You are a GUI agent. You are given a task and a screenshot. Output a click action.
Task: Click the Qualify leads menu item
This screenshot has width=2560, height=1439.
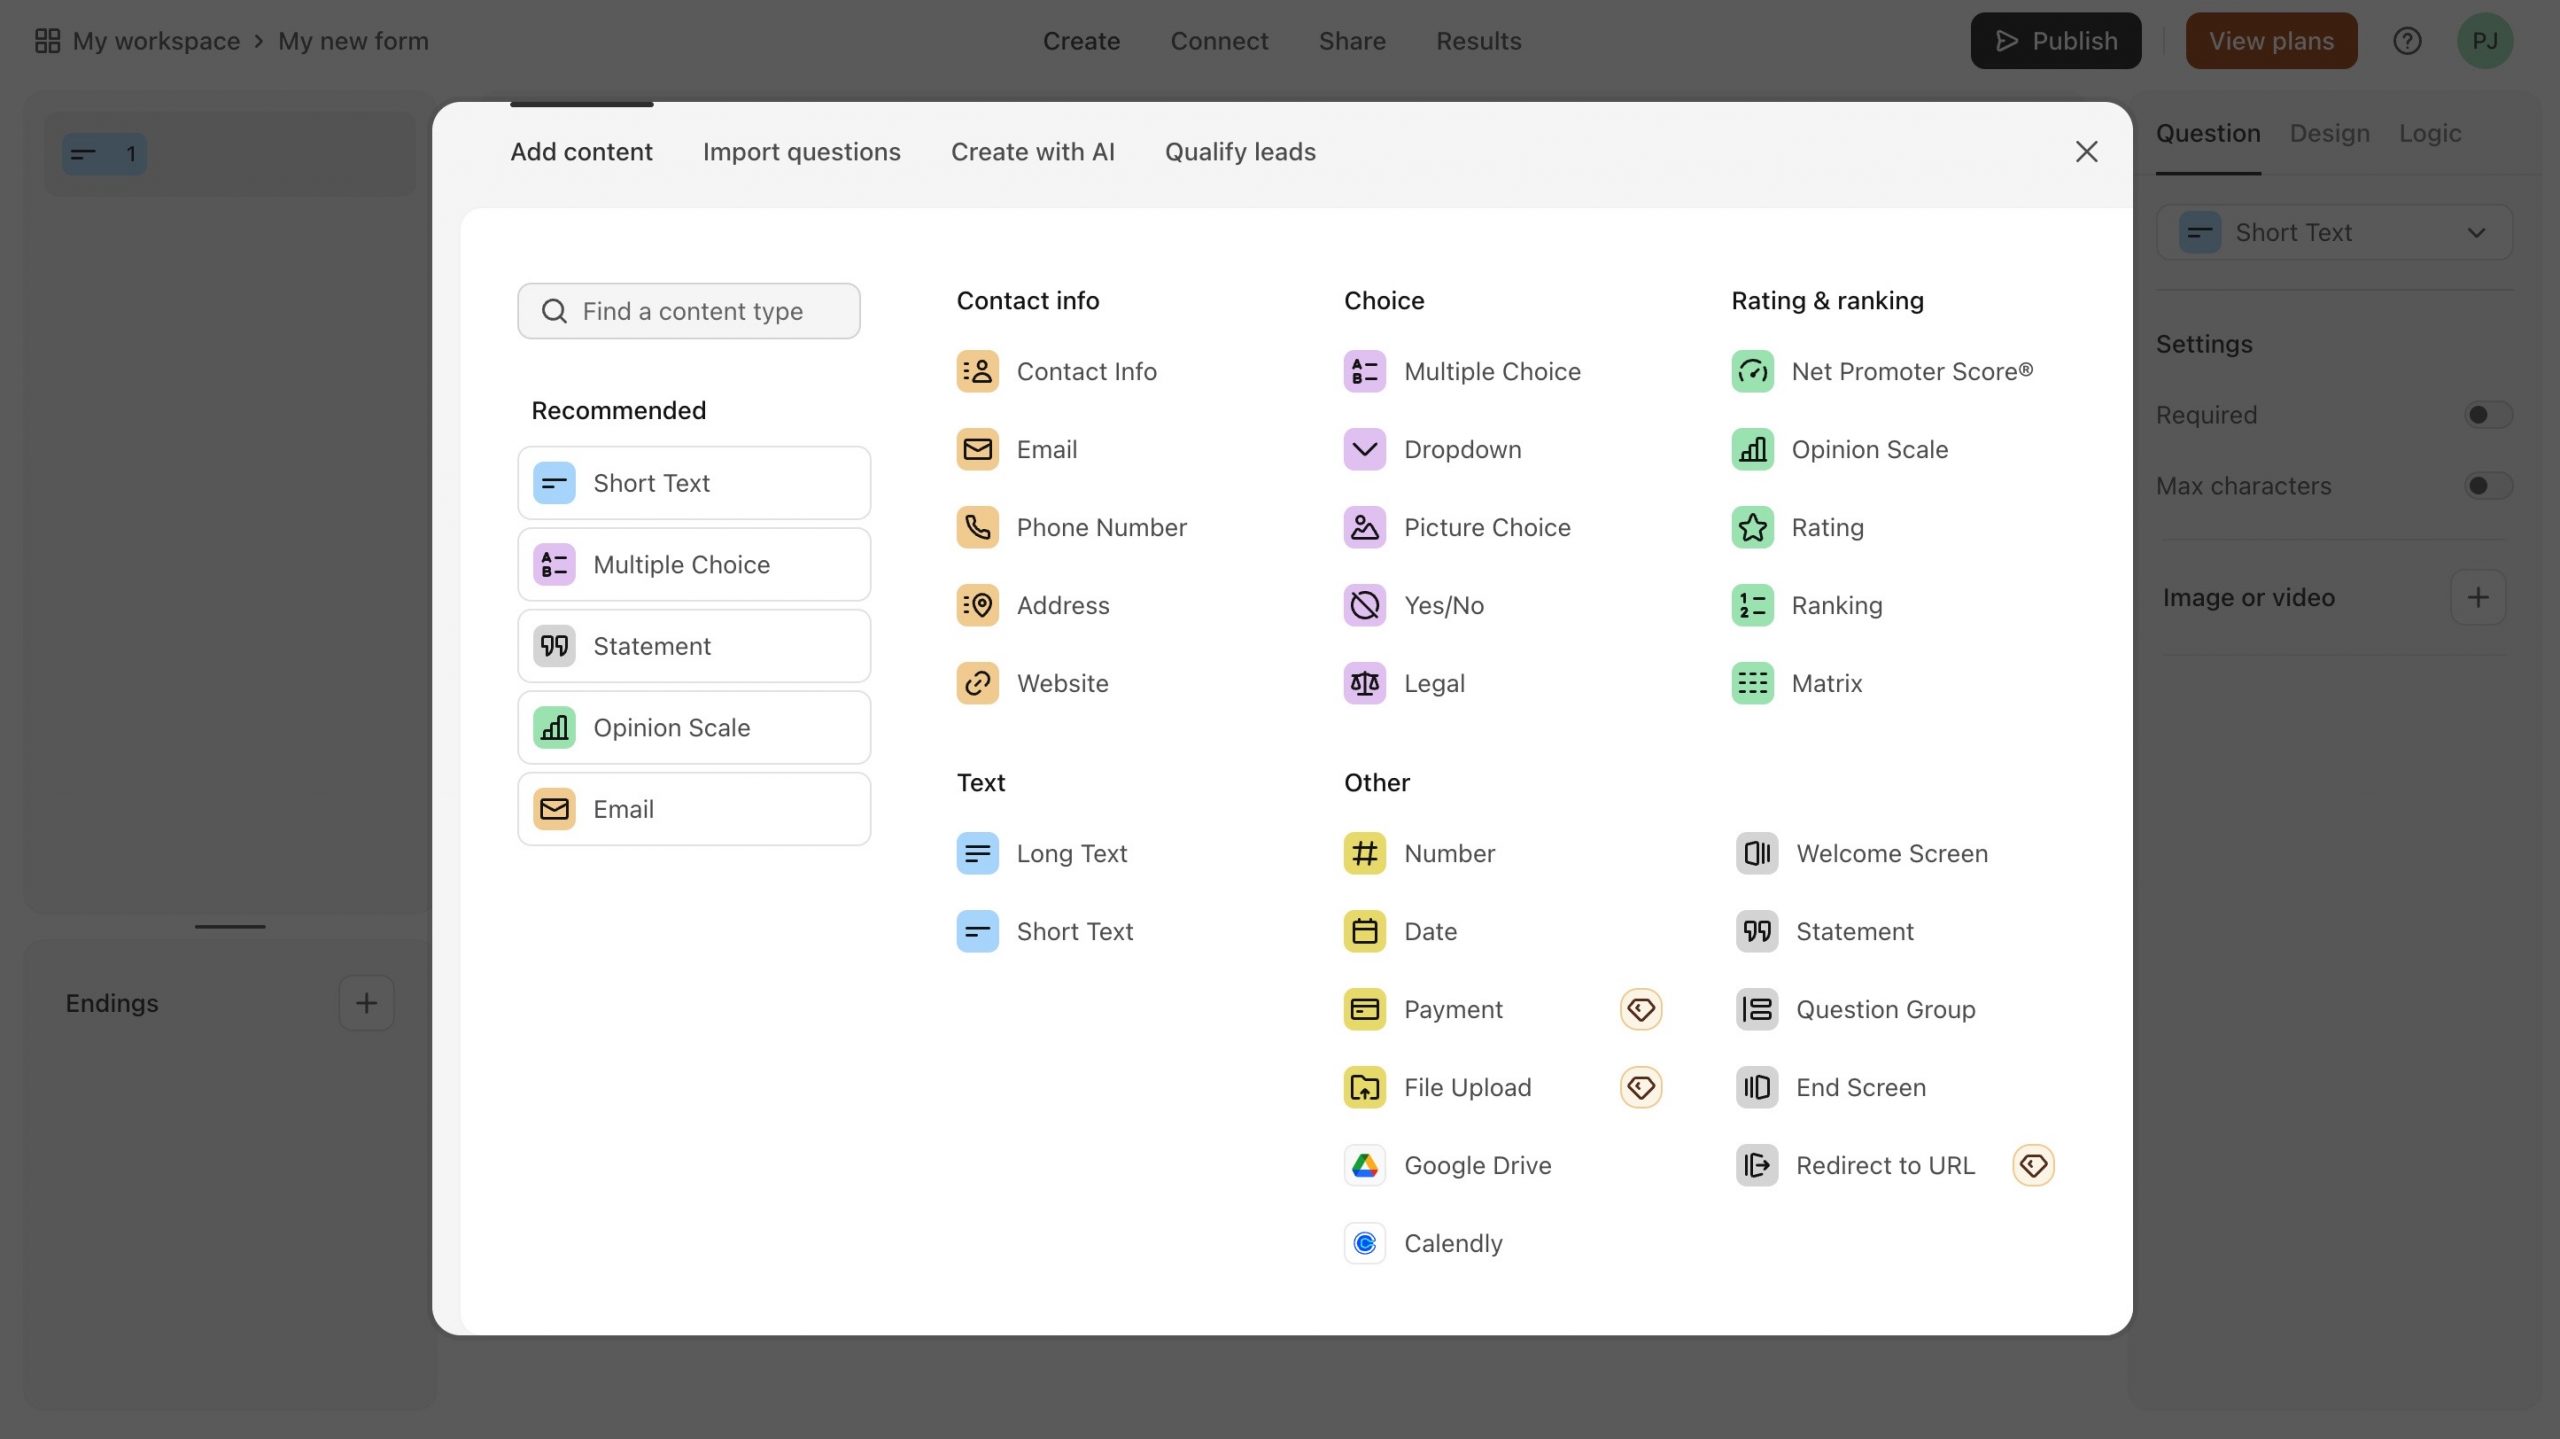[1240, 150]
